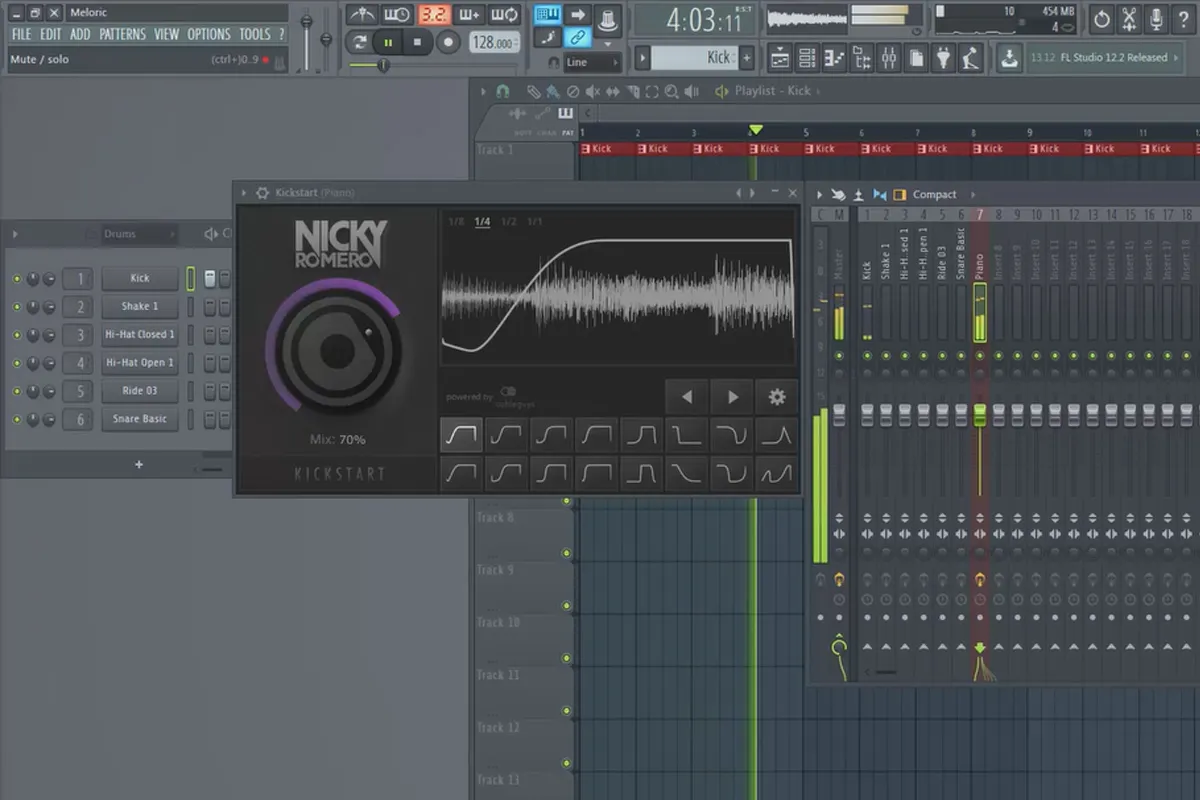Toggle typing keyboard to piano icon

[547, 15]
